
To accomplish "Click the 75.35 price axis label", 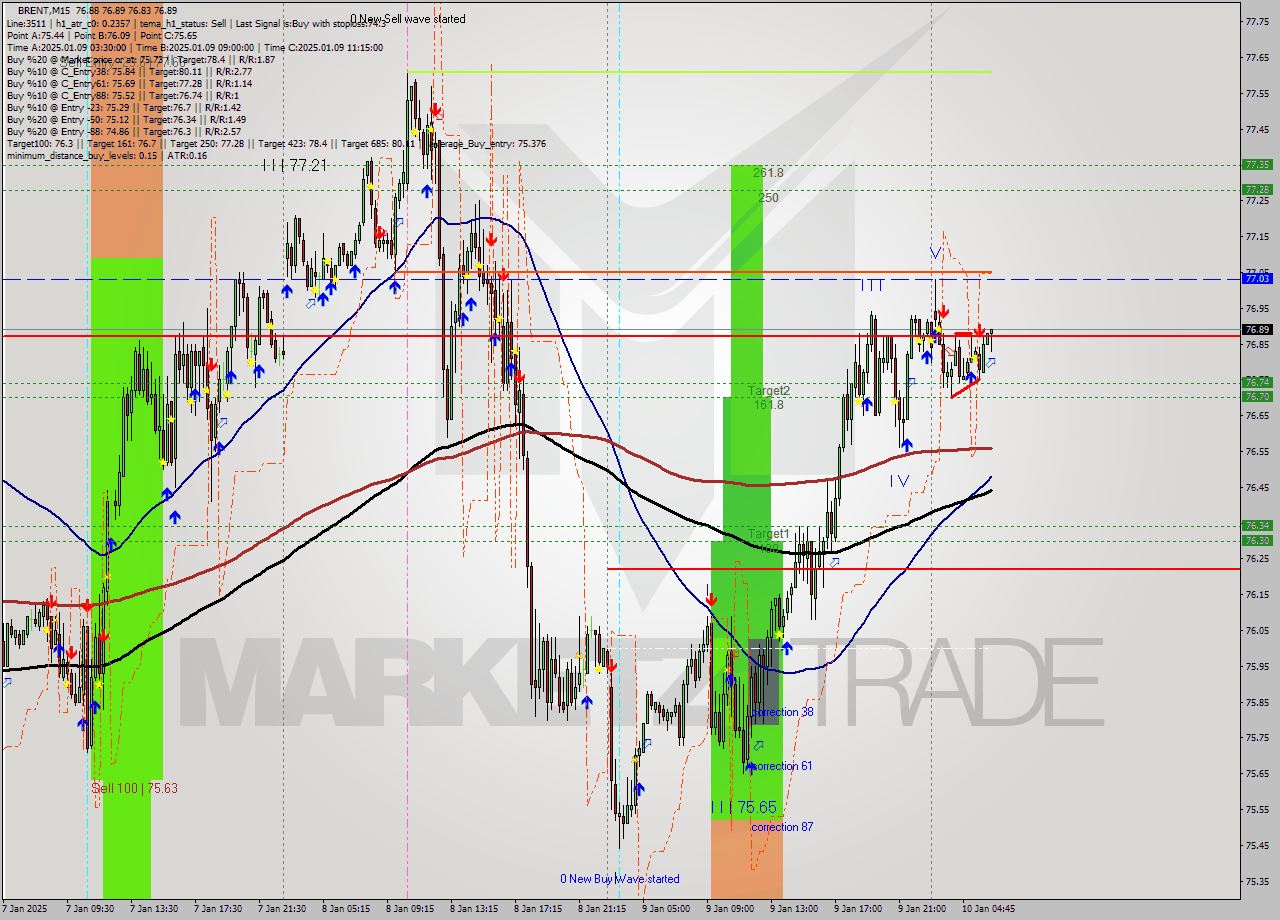I will coord(1257,881).
